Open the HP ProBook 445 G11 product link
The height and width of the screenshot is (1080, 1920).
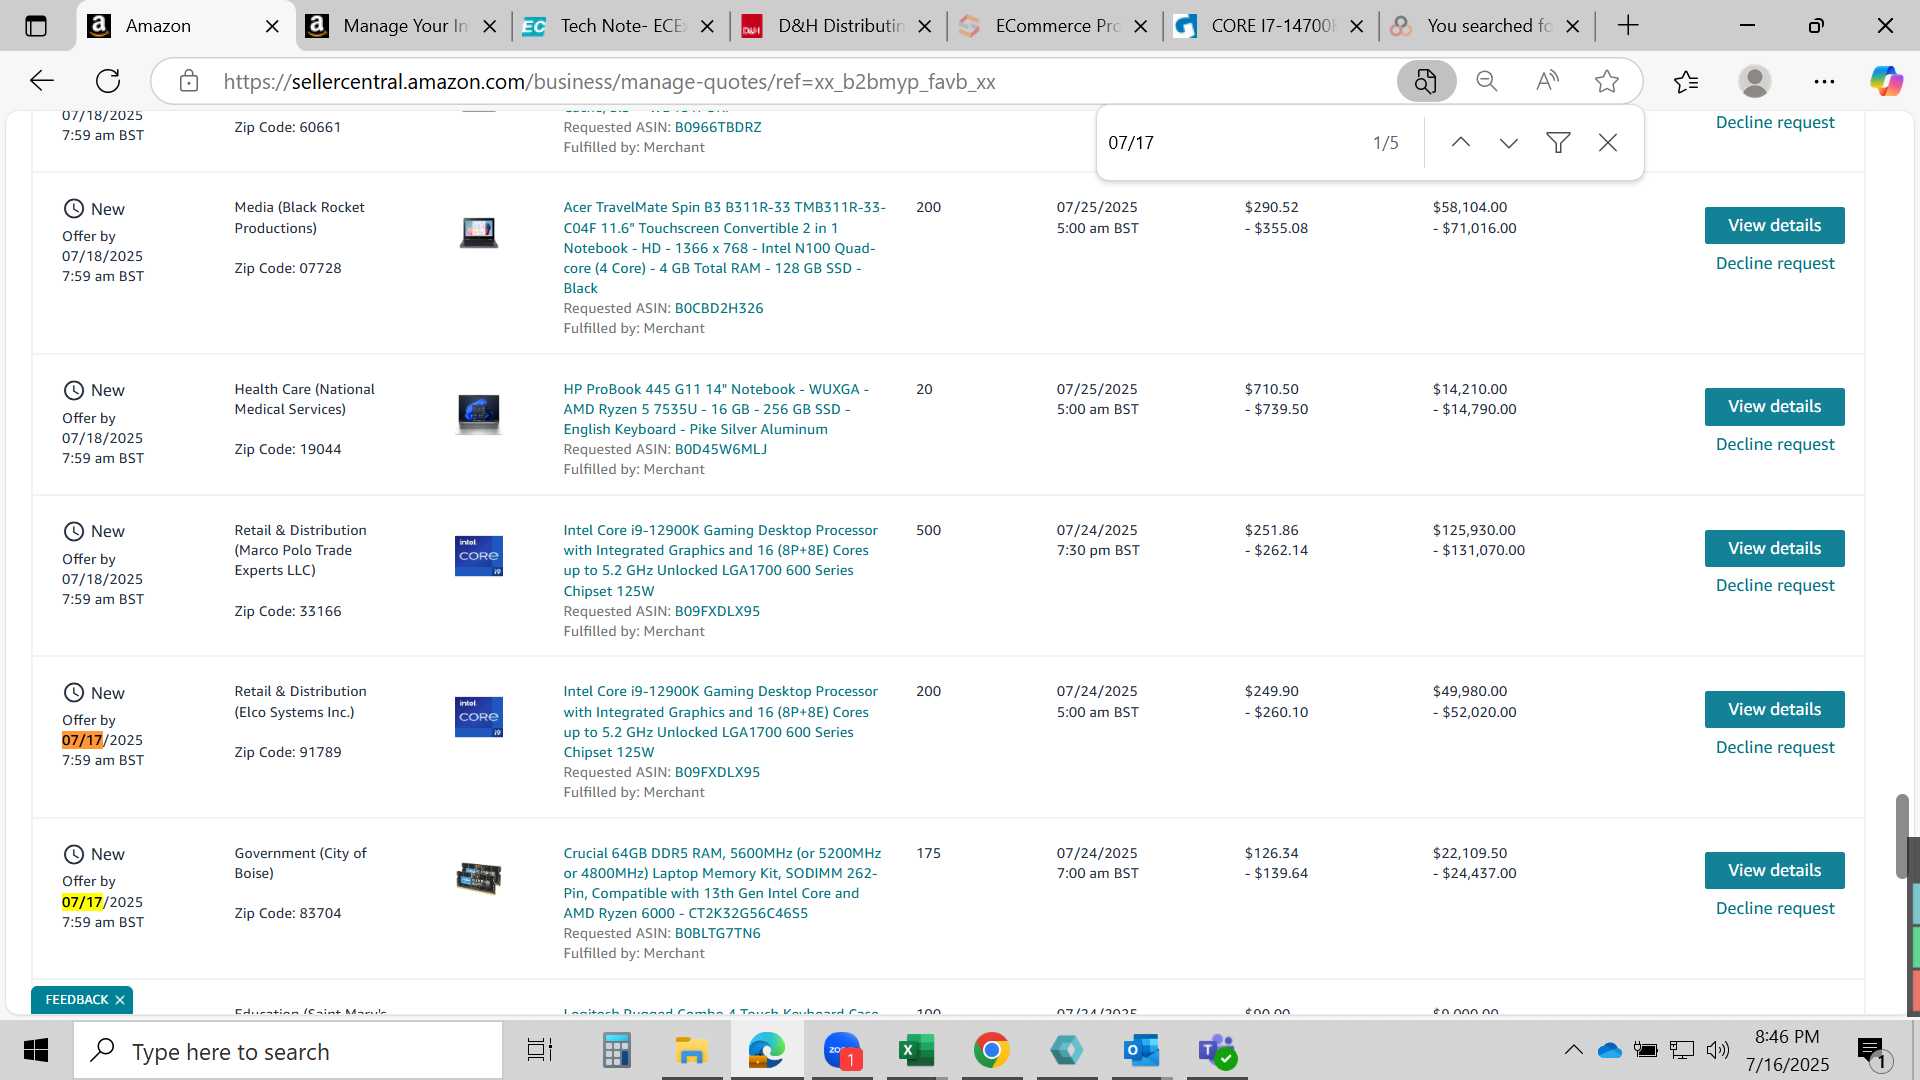coord(716,409)
